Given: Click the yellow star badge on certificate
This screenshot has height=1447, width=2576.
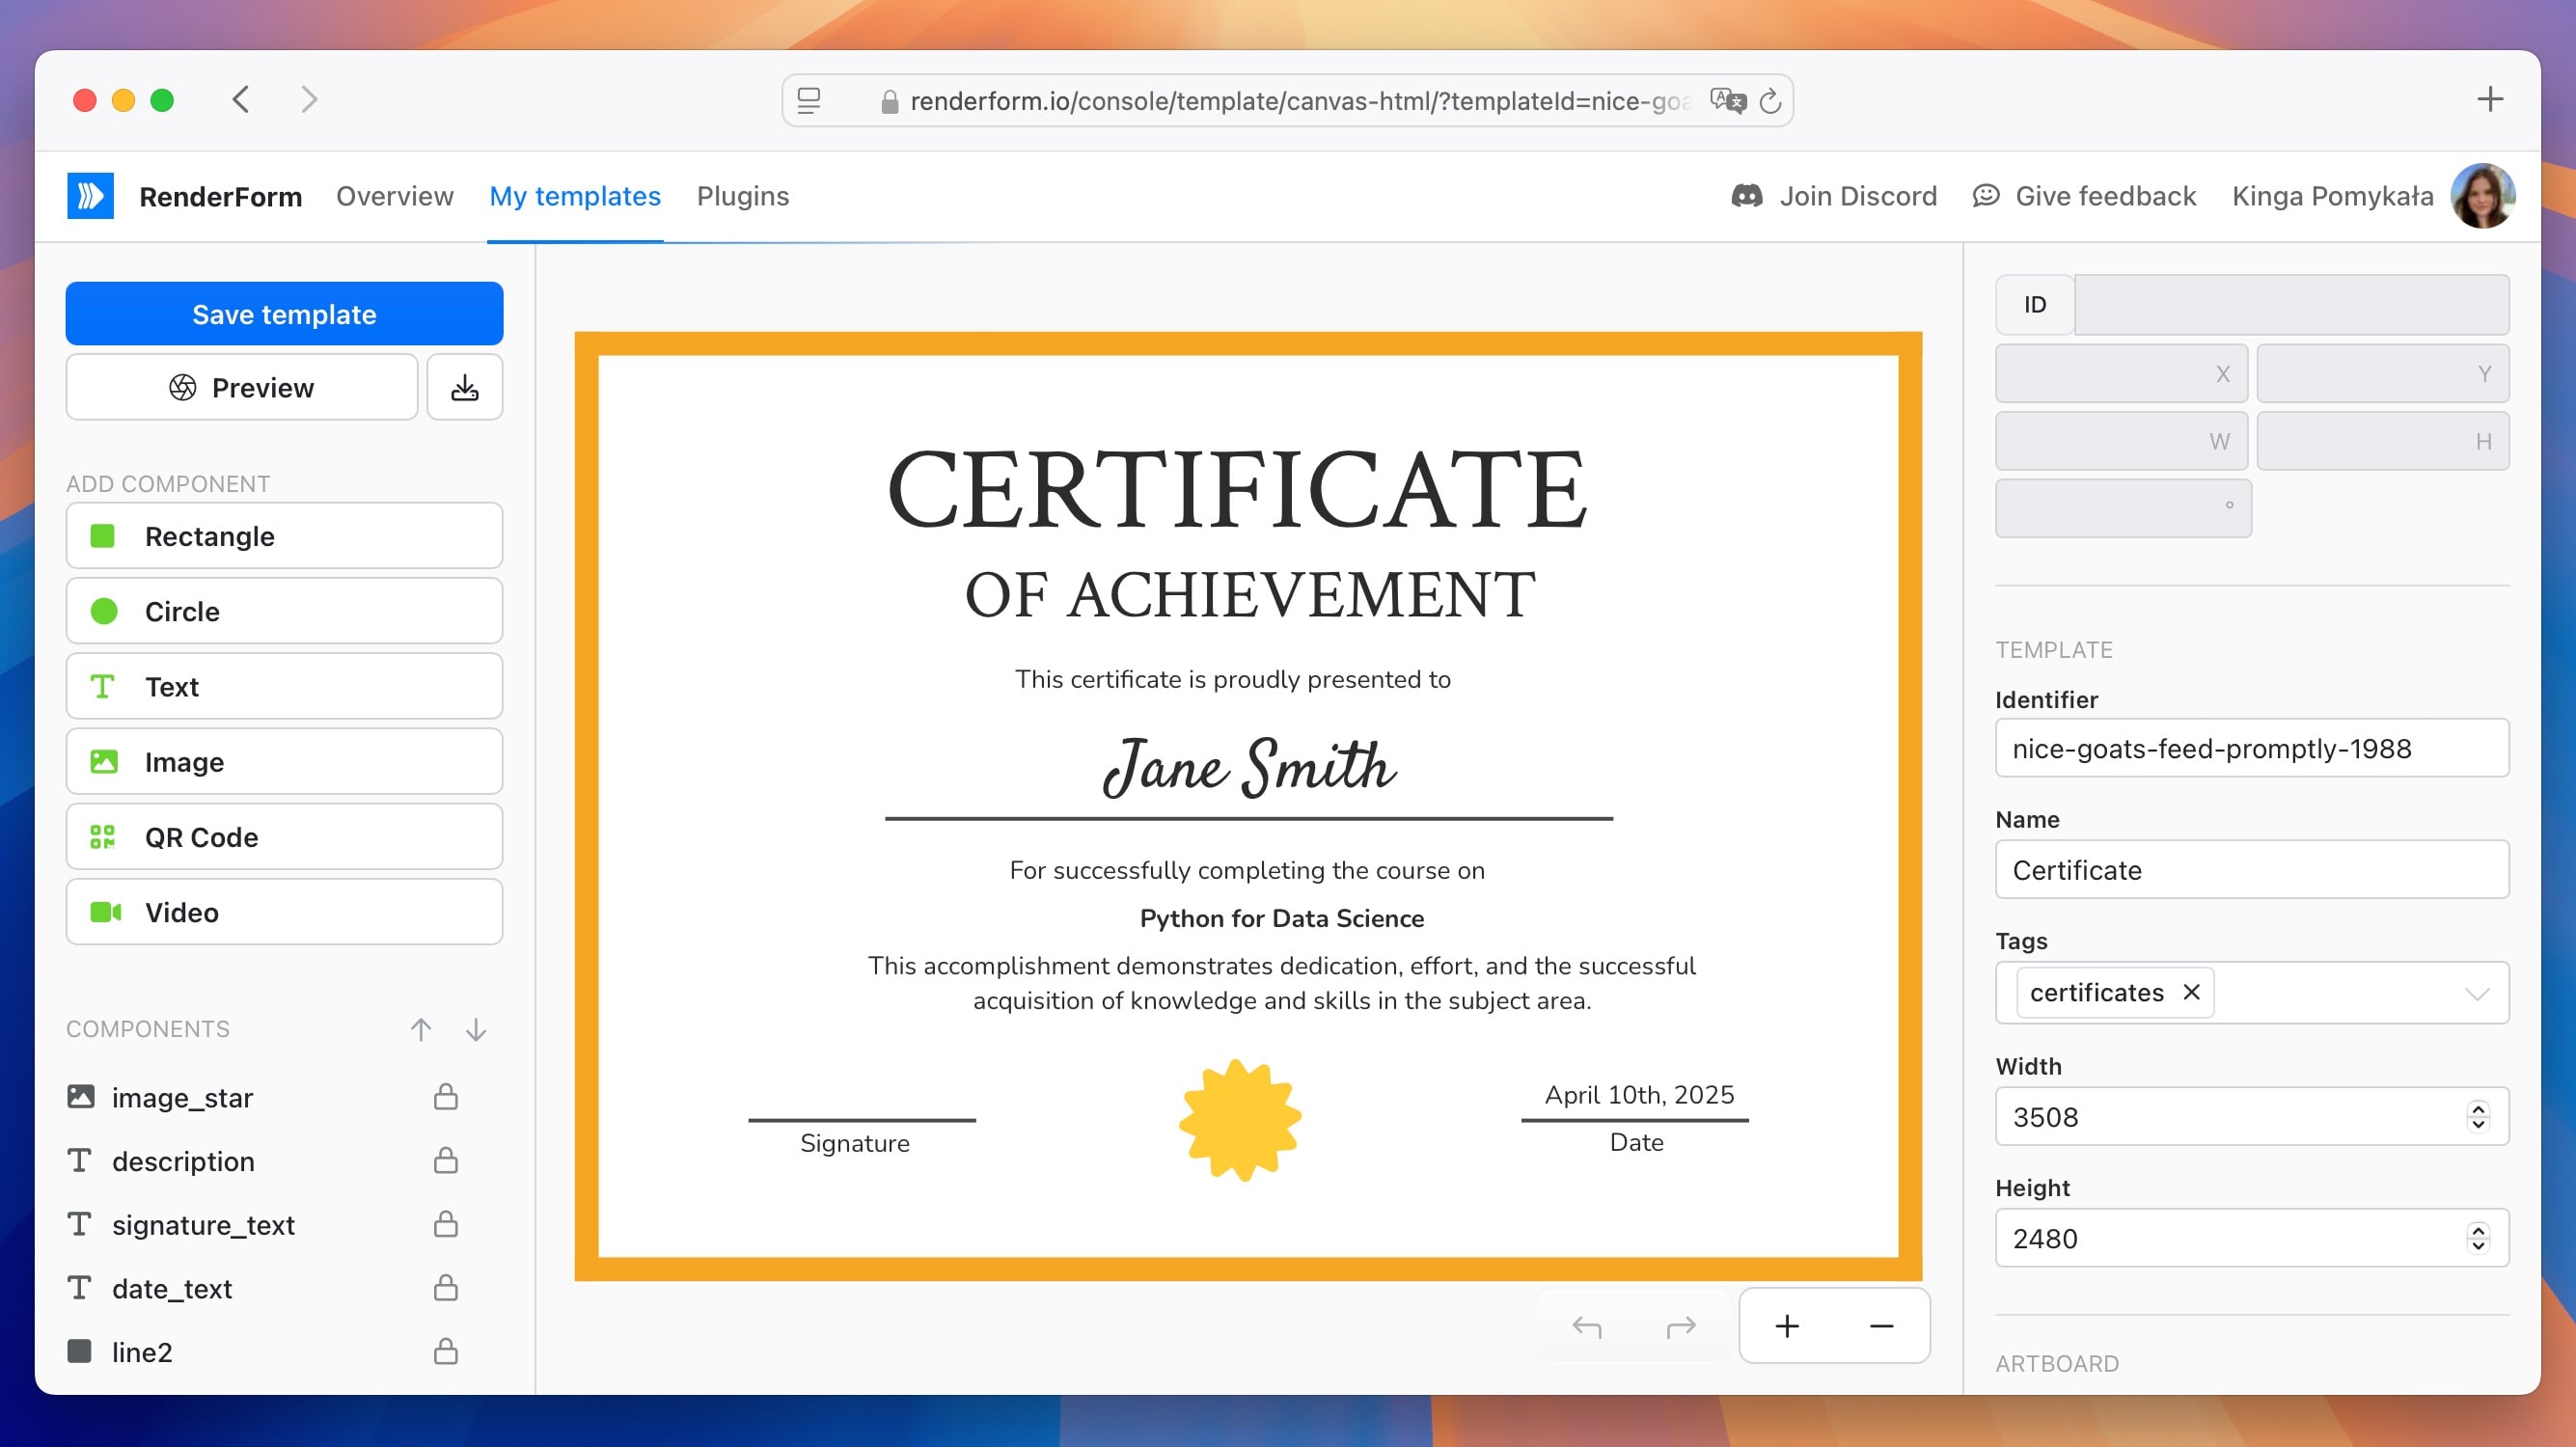Looking at the screenshot, I should tap(1240, 1120).
